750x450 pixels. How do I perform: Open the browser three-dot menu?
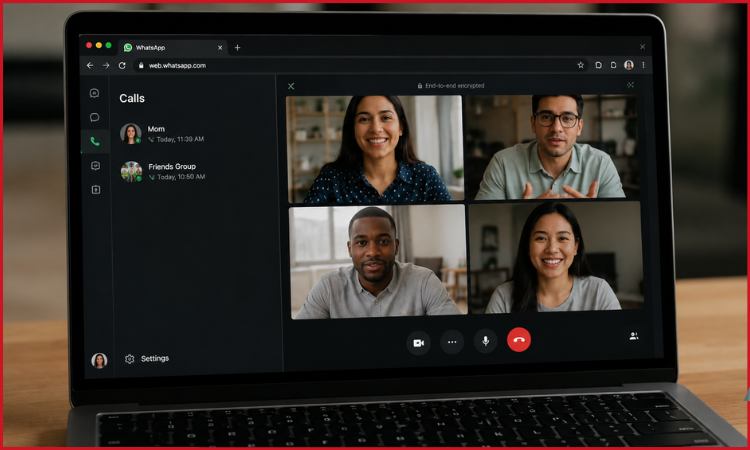tap(643, 65)
